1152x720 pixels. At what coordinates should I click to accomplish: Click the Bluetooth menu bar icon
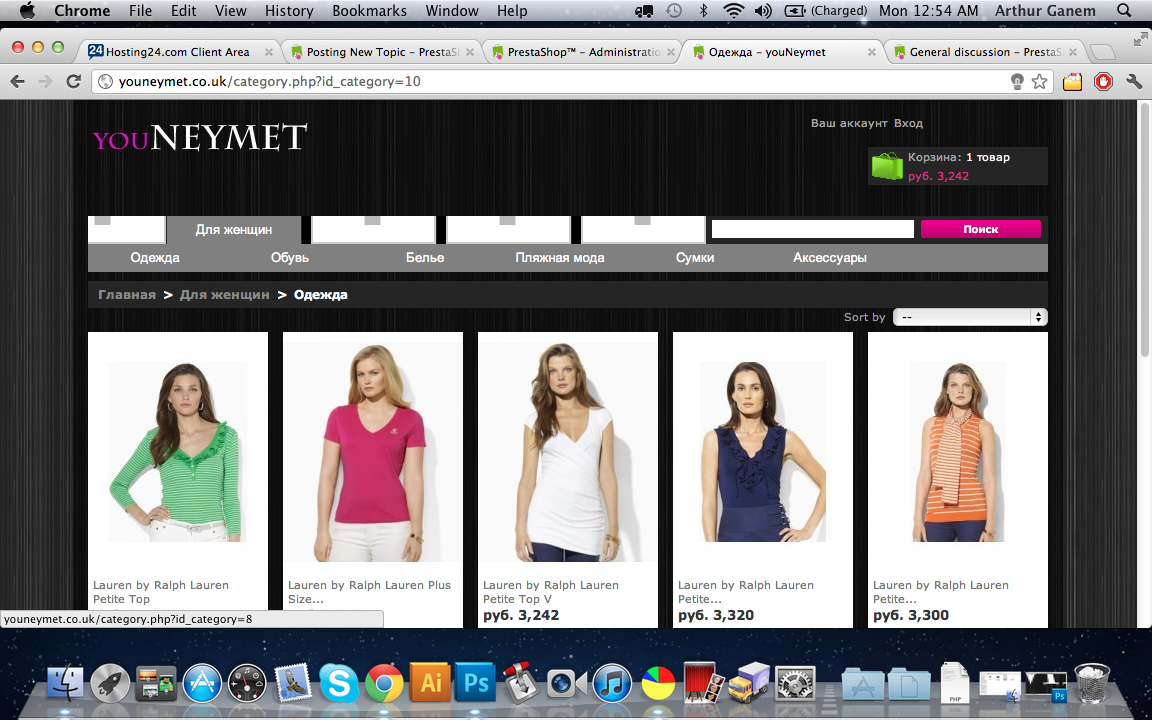click(703, 10)
